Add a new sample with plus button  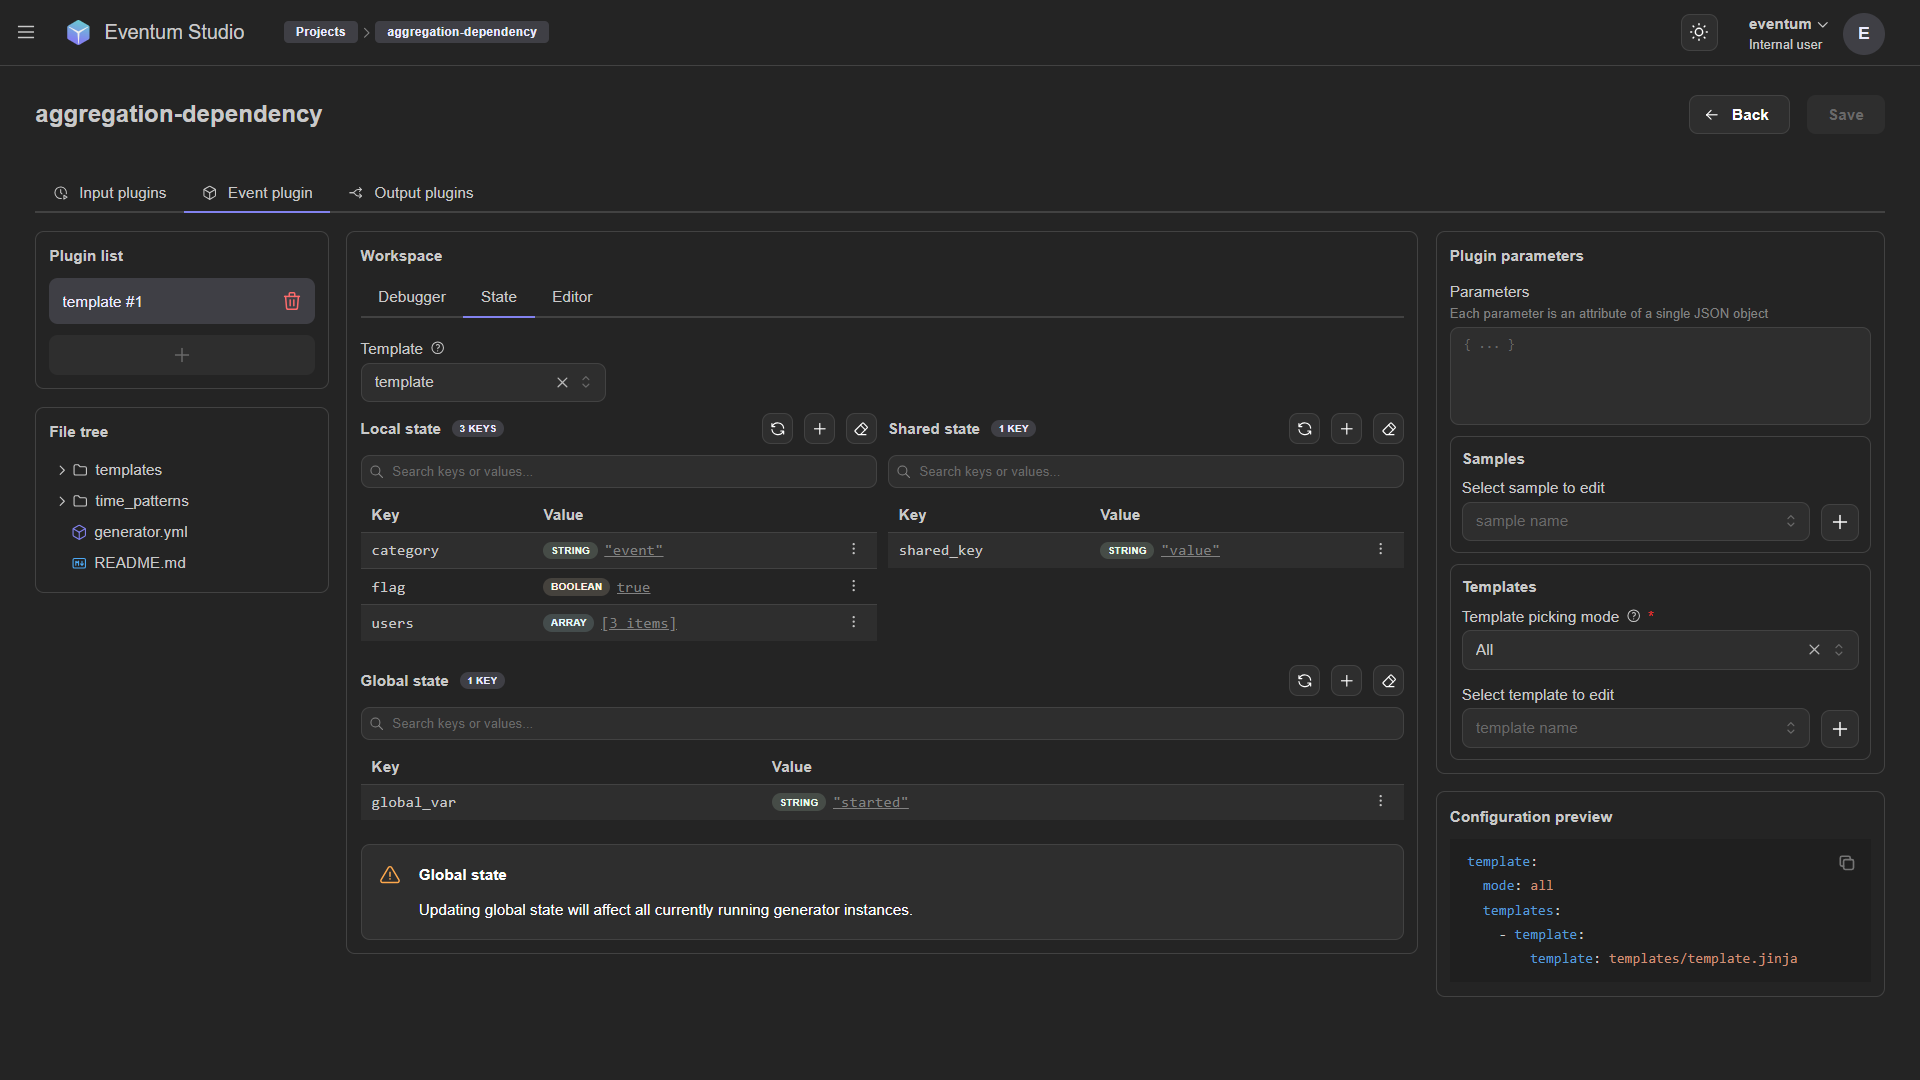pyautogui.click(x=1839, y=522)
